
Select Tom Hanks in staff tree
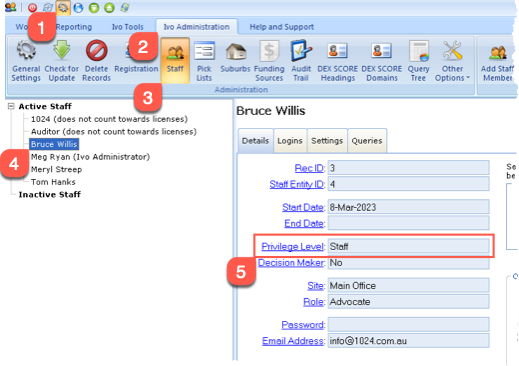pyautogui.click(x=53, y=182)
